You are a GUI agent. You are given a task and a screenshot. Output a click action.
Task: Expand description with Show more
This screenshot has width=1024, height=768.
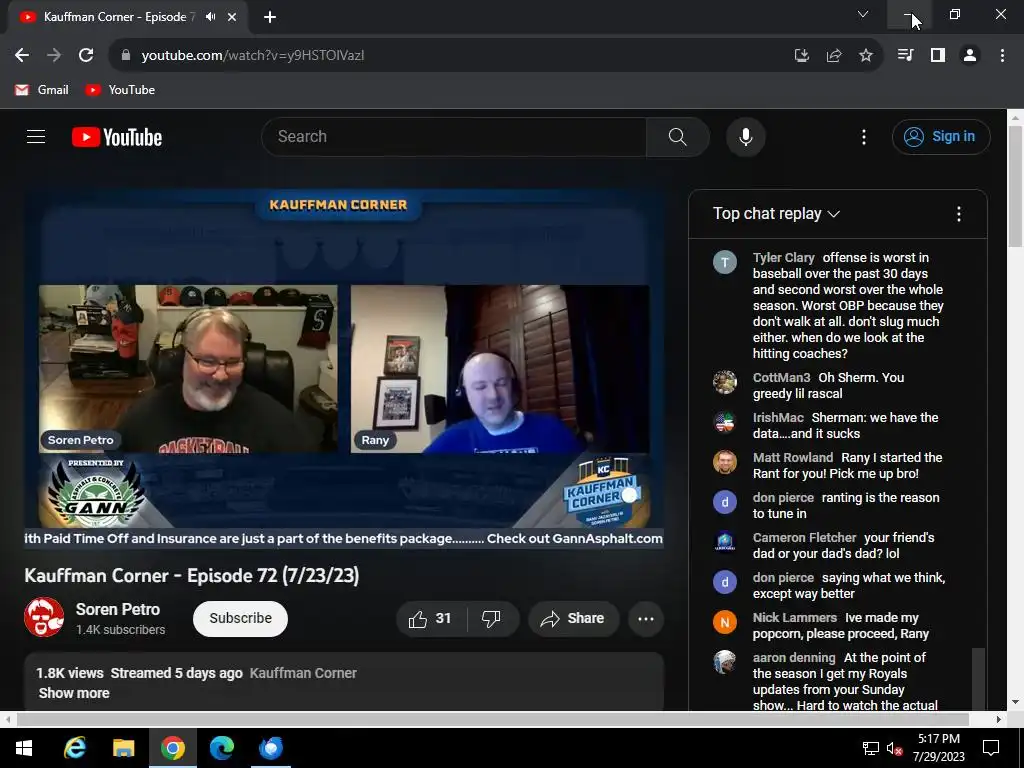pyautogui.click(x=74, y=693)
